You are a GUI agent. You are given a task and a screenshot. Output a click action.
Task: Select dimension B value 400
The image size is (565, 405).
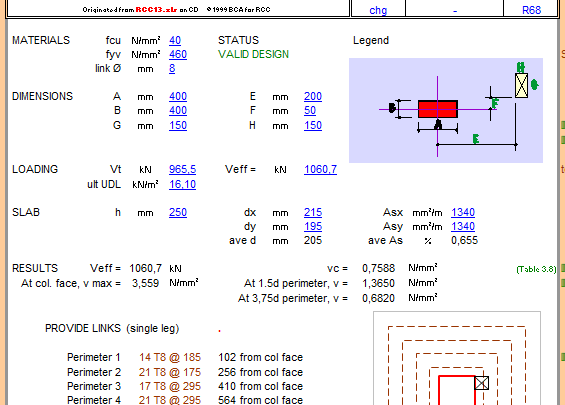178,111
